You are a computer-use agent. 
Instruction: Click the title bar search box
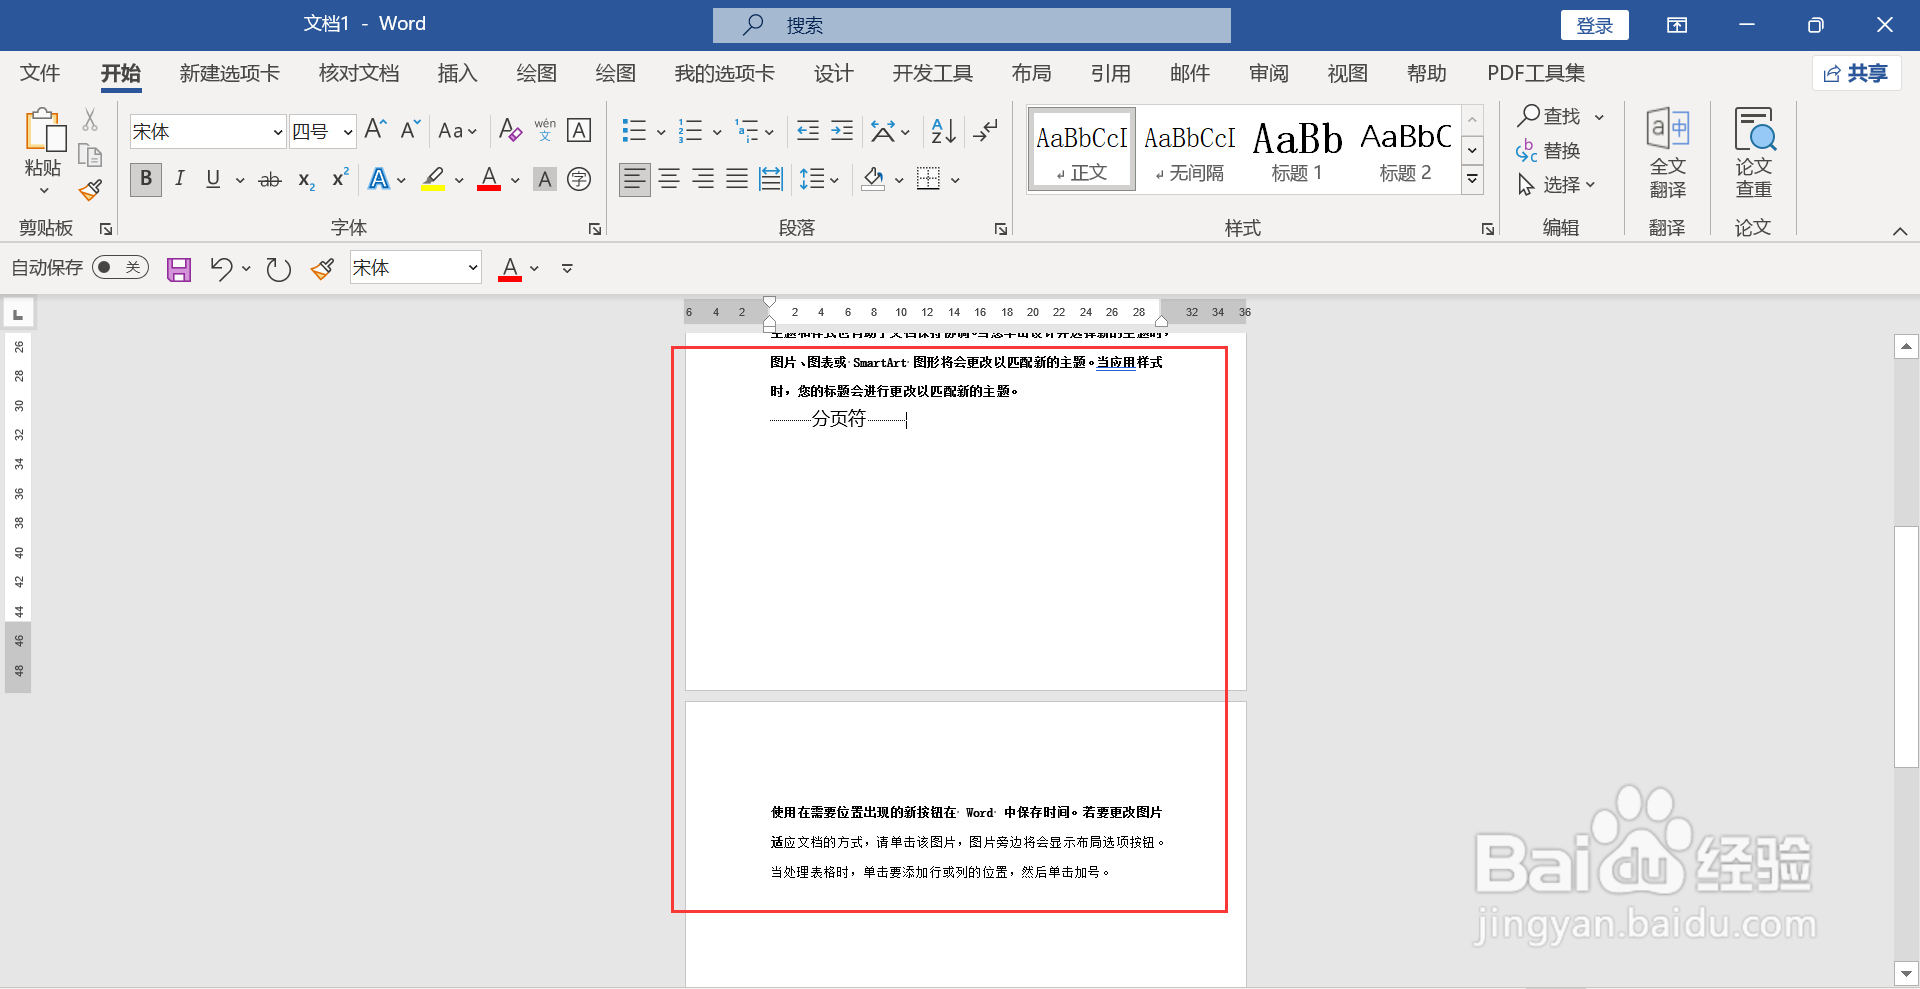[x=972, y=25]
